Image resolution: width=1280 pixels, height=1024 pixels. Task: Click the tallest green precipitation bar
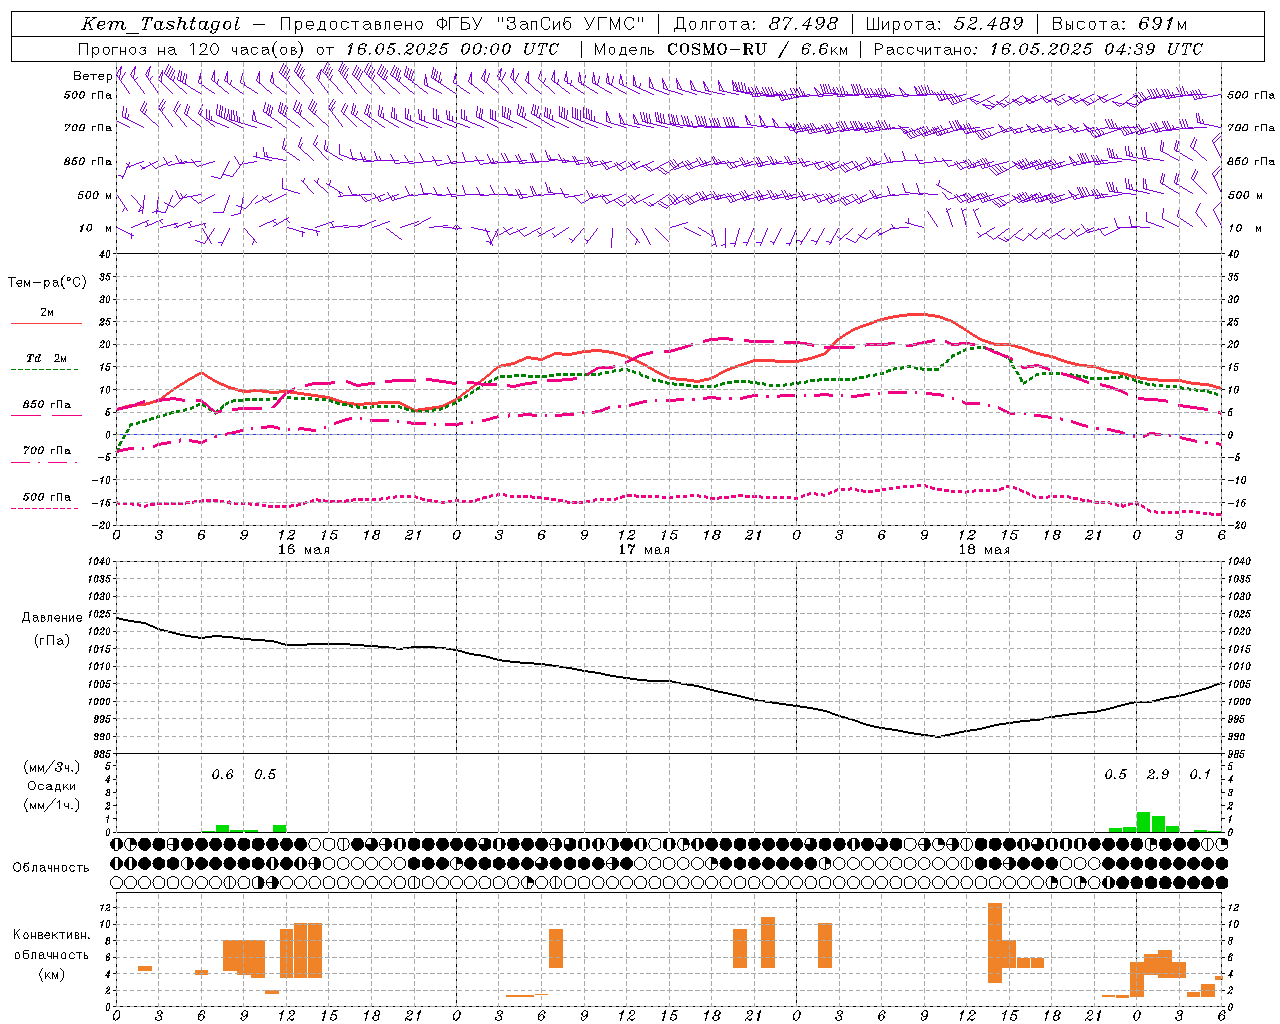1144,822
